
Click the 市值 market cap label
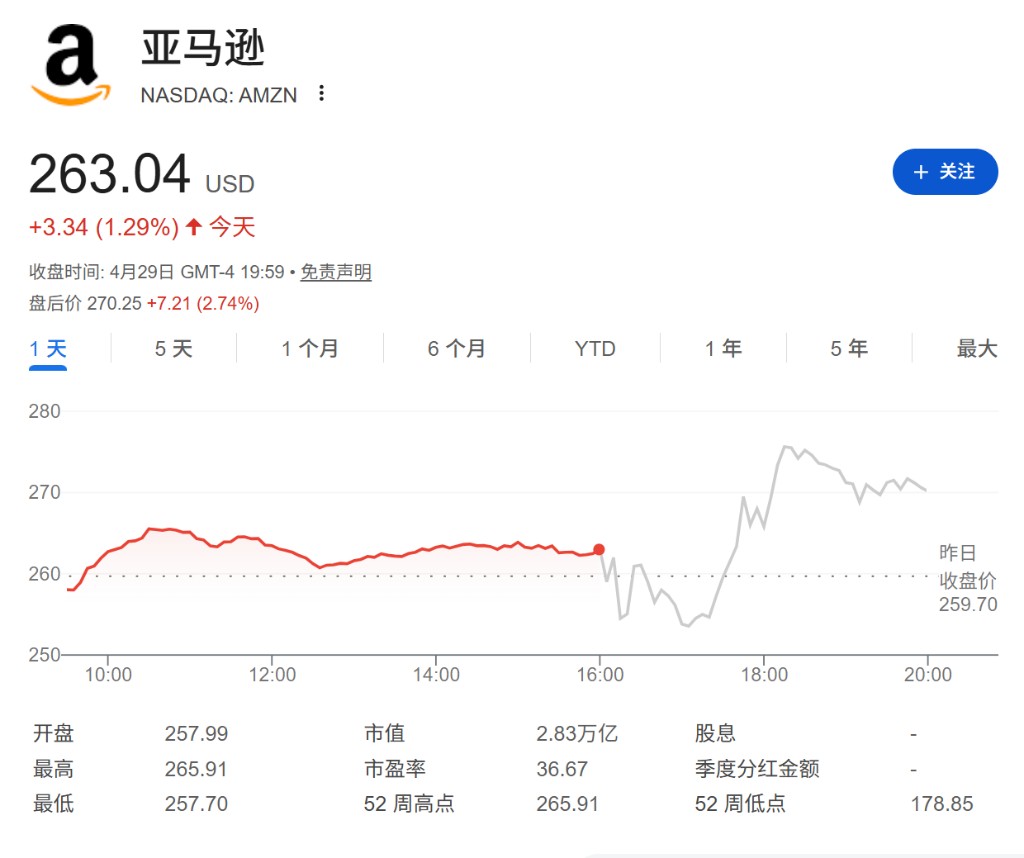[385, 734]
